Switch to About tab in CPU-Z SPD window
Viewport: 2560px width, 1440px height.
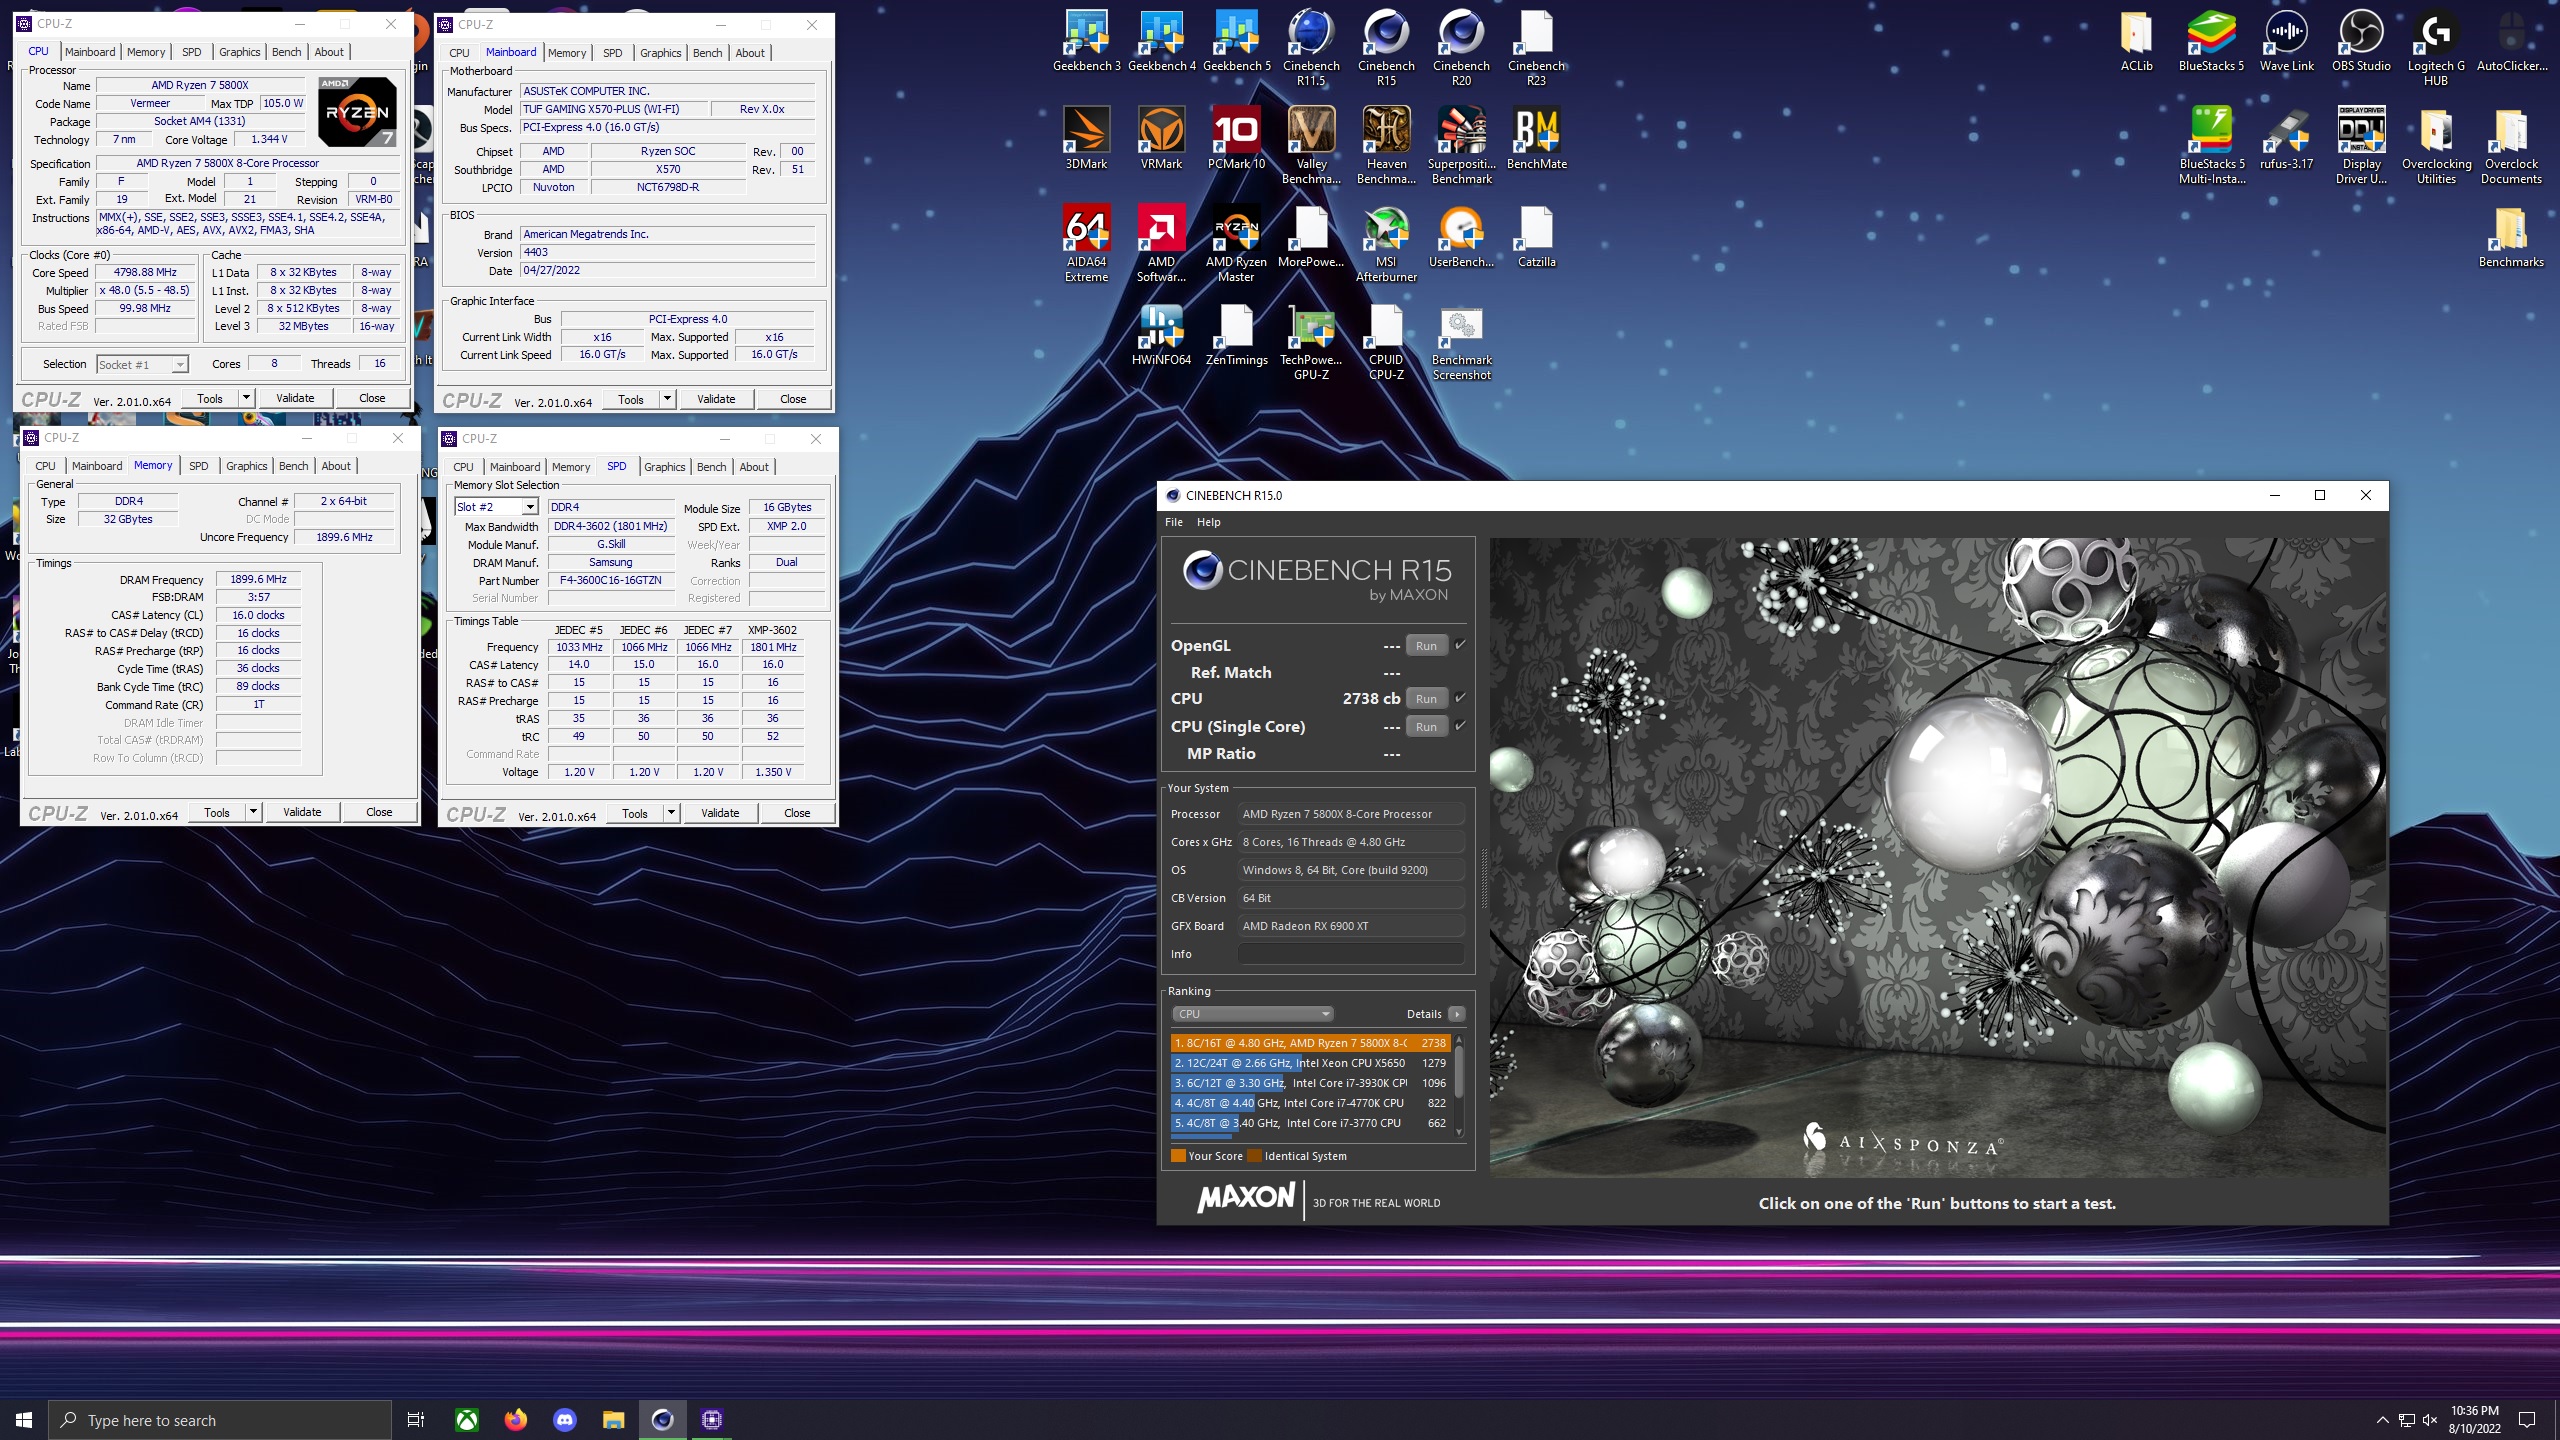(754, 467)
